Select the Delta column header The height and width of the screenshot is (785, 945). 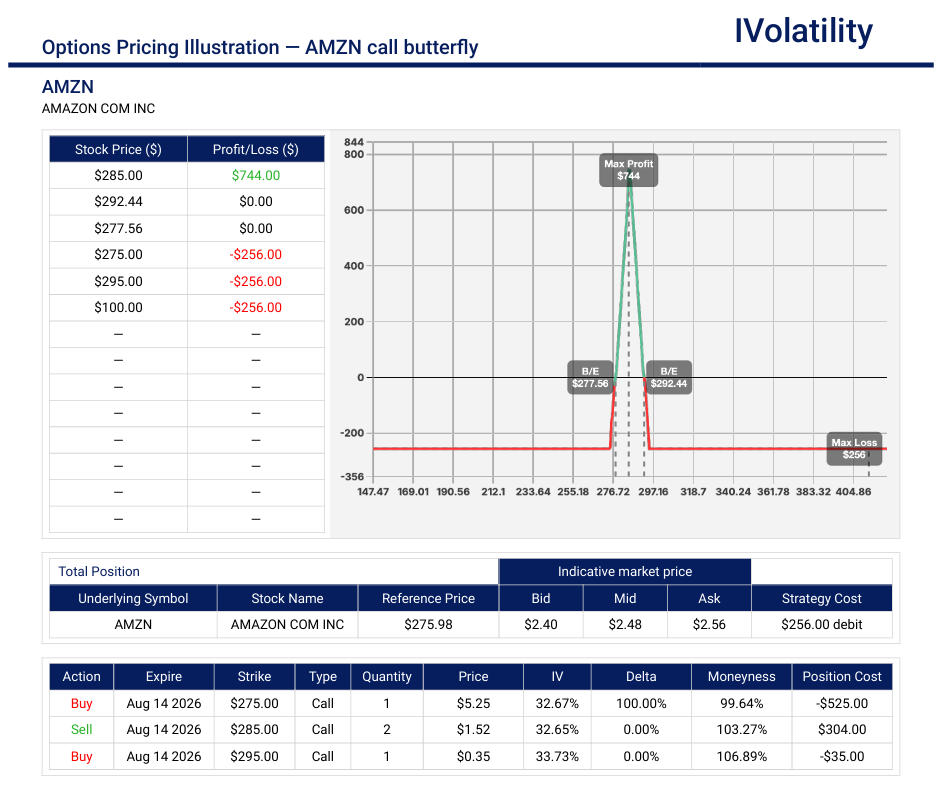[x=641, y=677]
